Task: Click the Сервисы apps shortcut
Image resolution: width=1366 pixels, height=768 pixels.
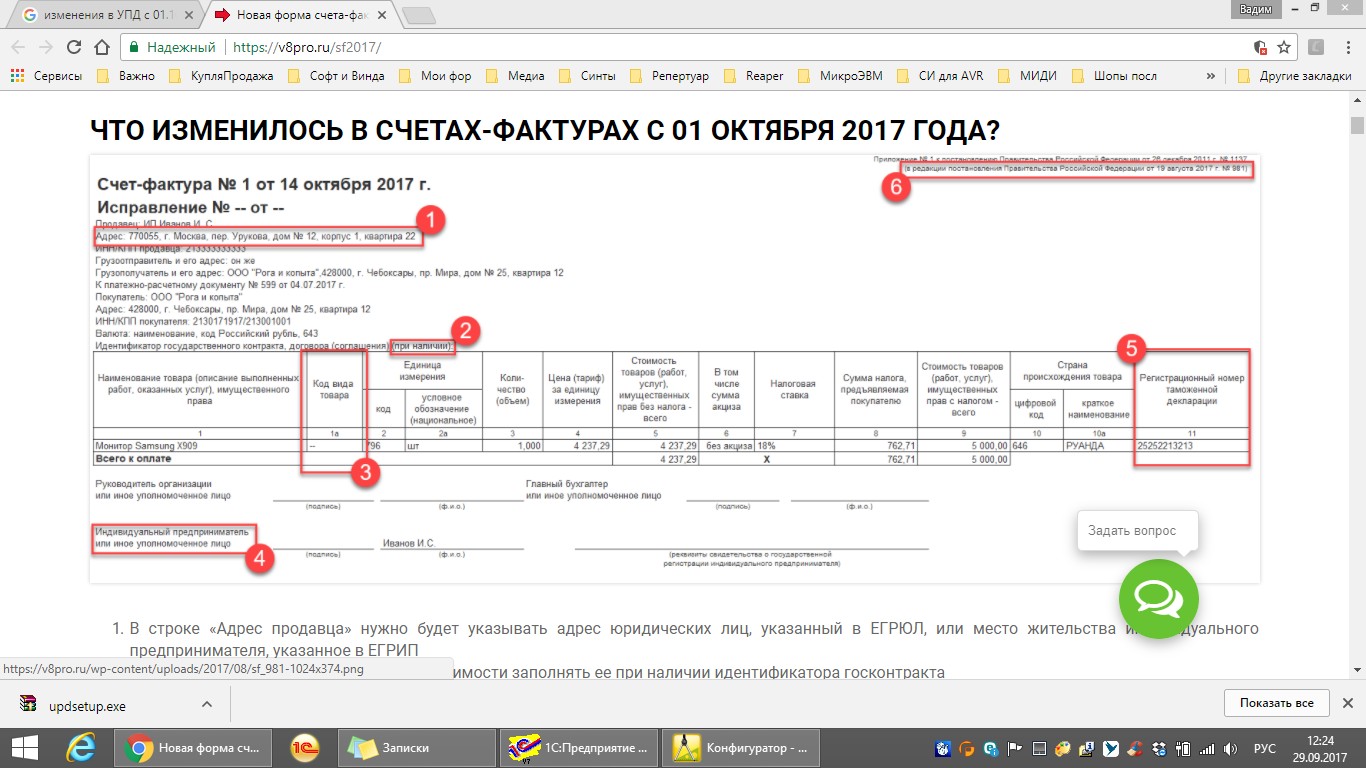Action: tap(47, 76)
